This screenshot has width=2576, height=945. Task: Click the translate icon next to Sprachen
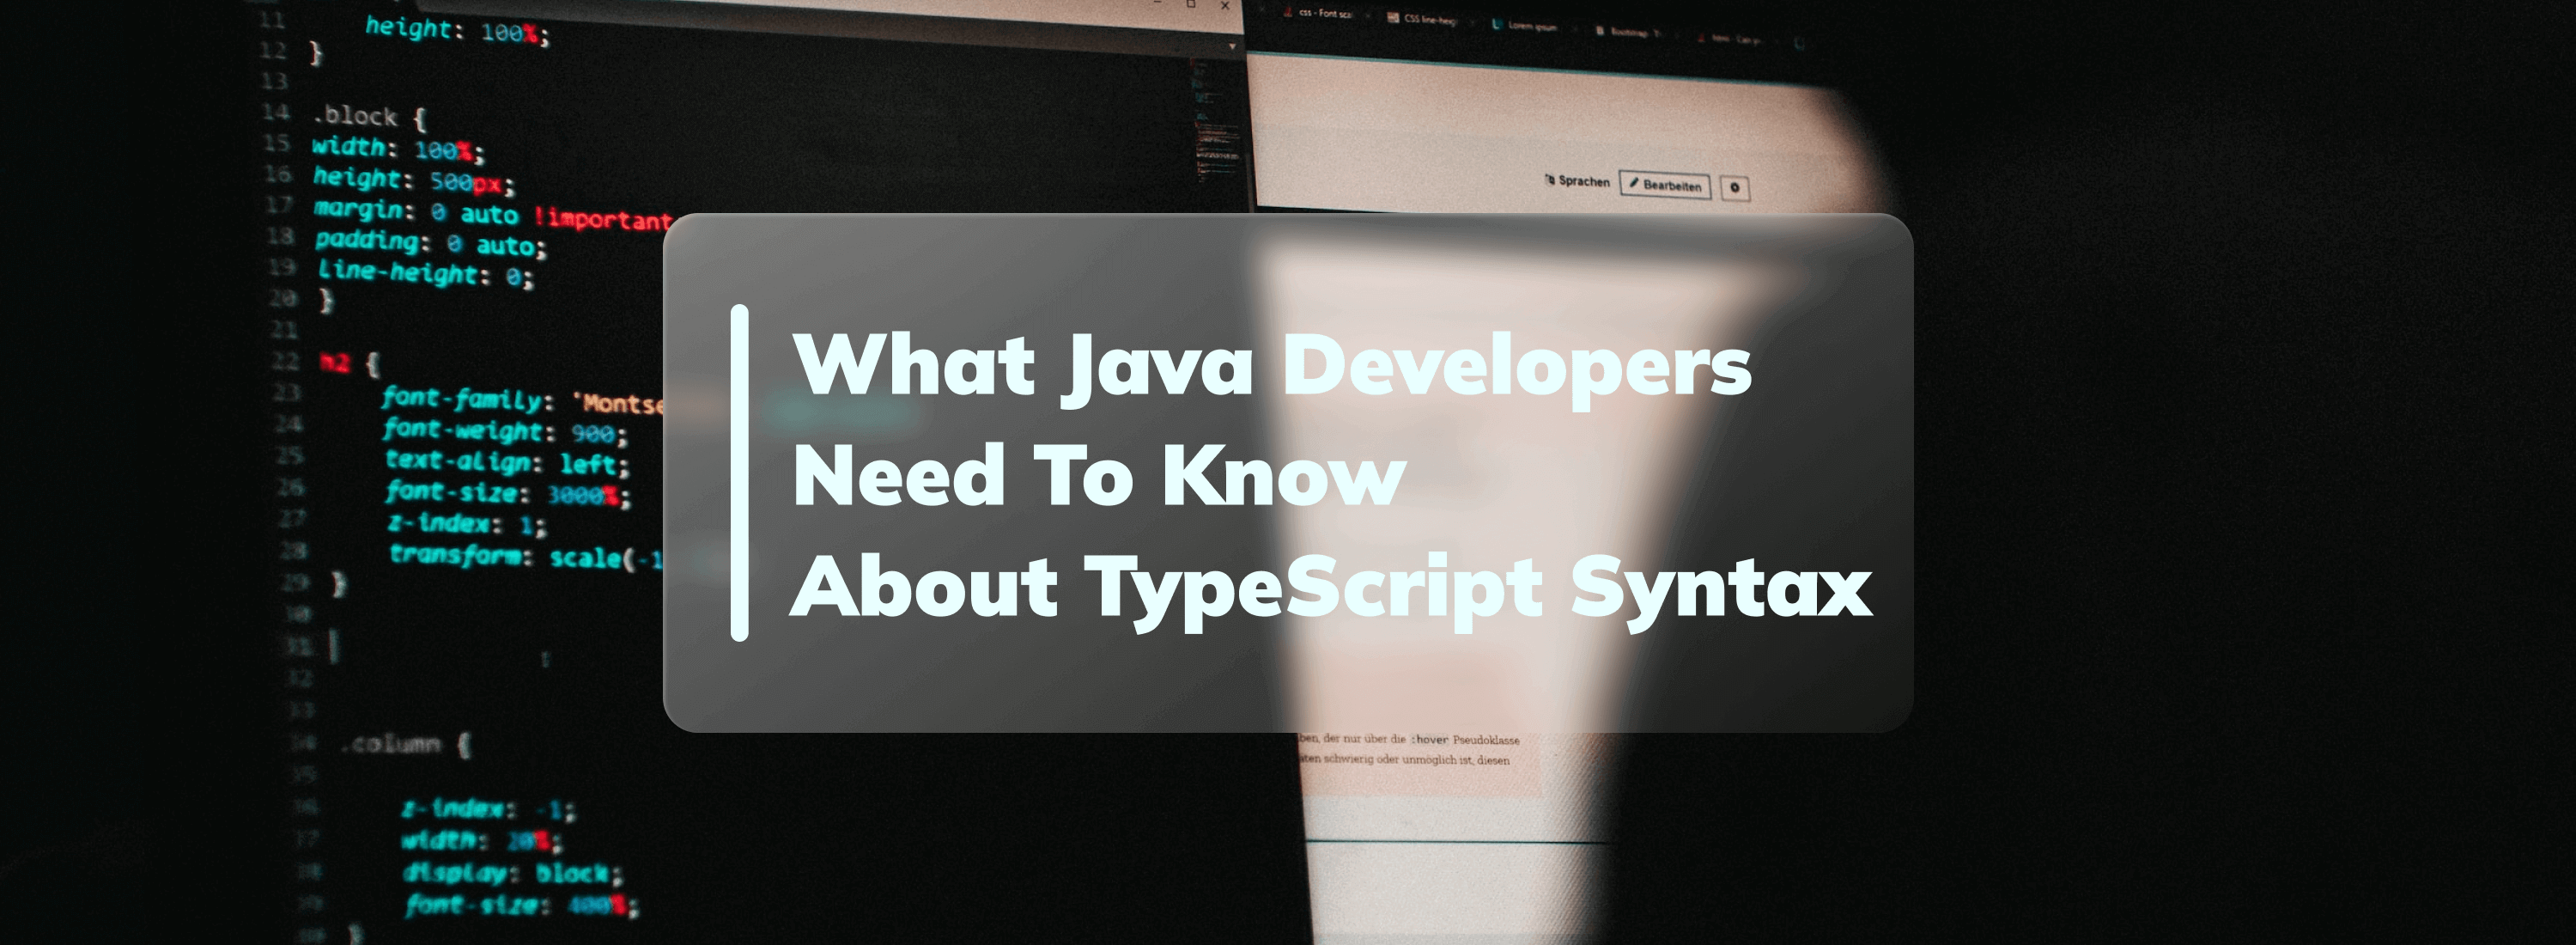[1550, 180]
